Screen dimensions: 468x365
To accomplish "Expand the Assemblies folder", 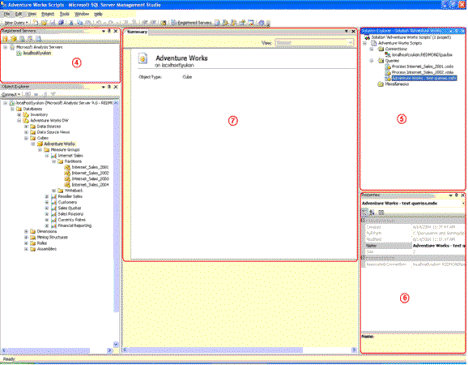I will (26, 249).
